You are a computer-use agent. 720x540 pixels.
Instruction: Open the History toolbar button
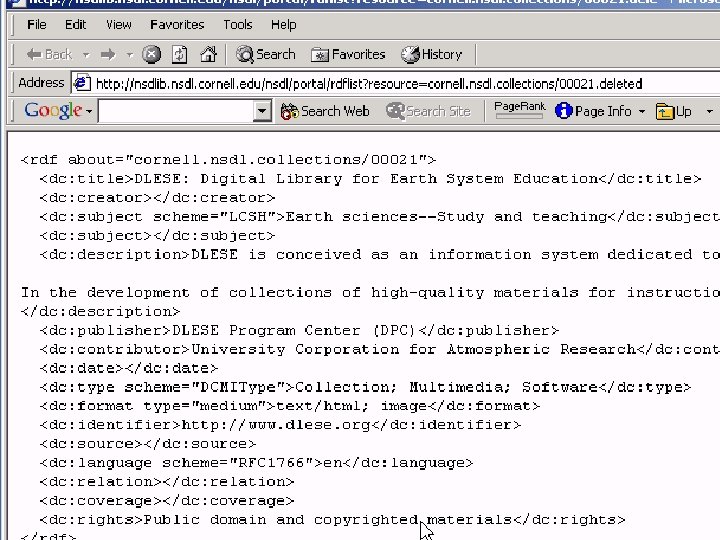tap(432, 55)
